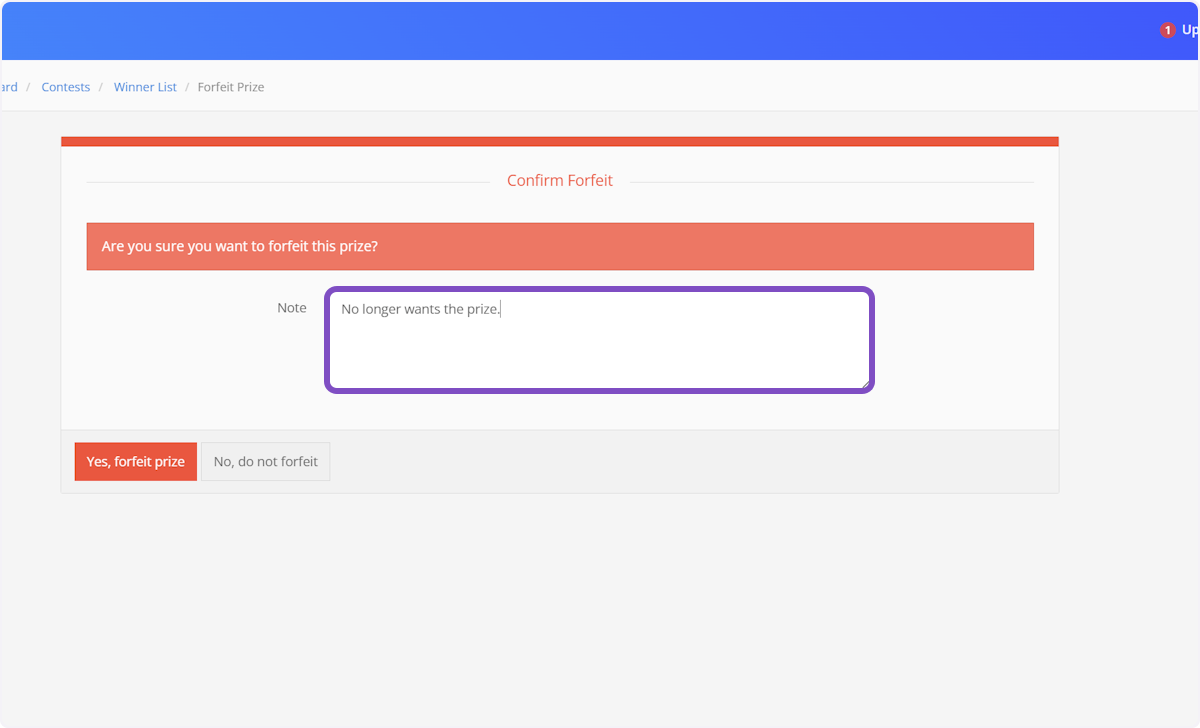
Task: Click the truncated 'Up' header link
Action: (x=1189, y=30)
